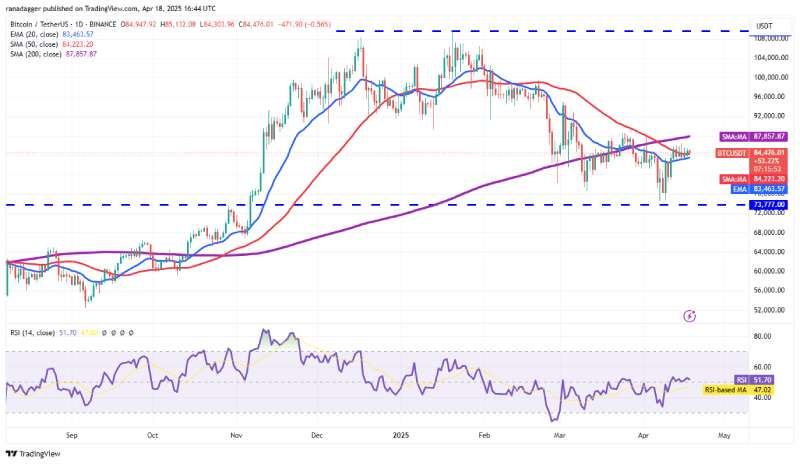Click the TradingView logo at bottom left

coord(33,454)
